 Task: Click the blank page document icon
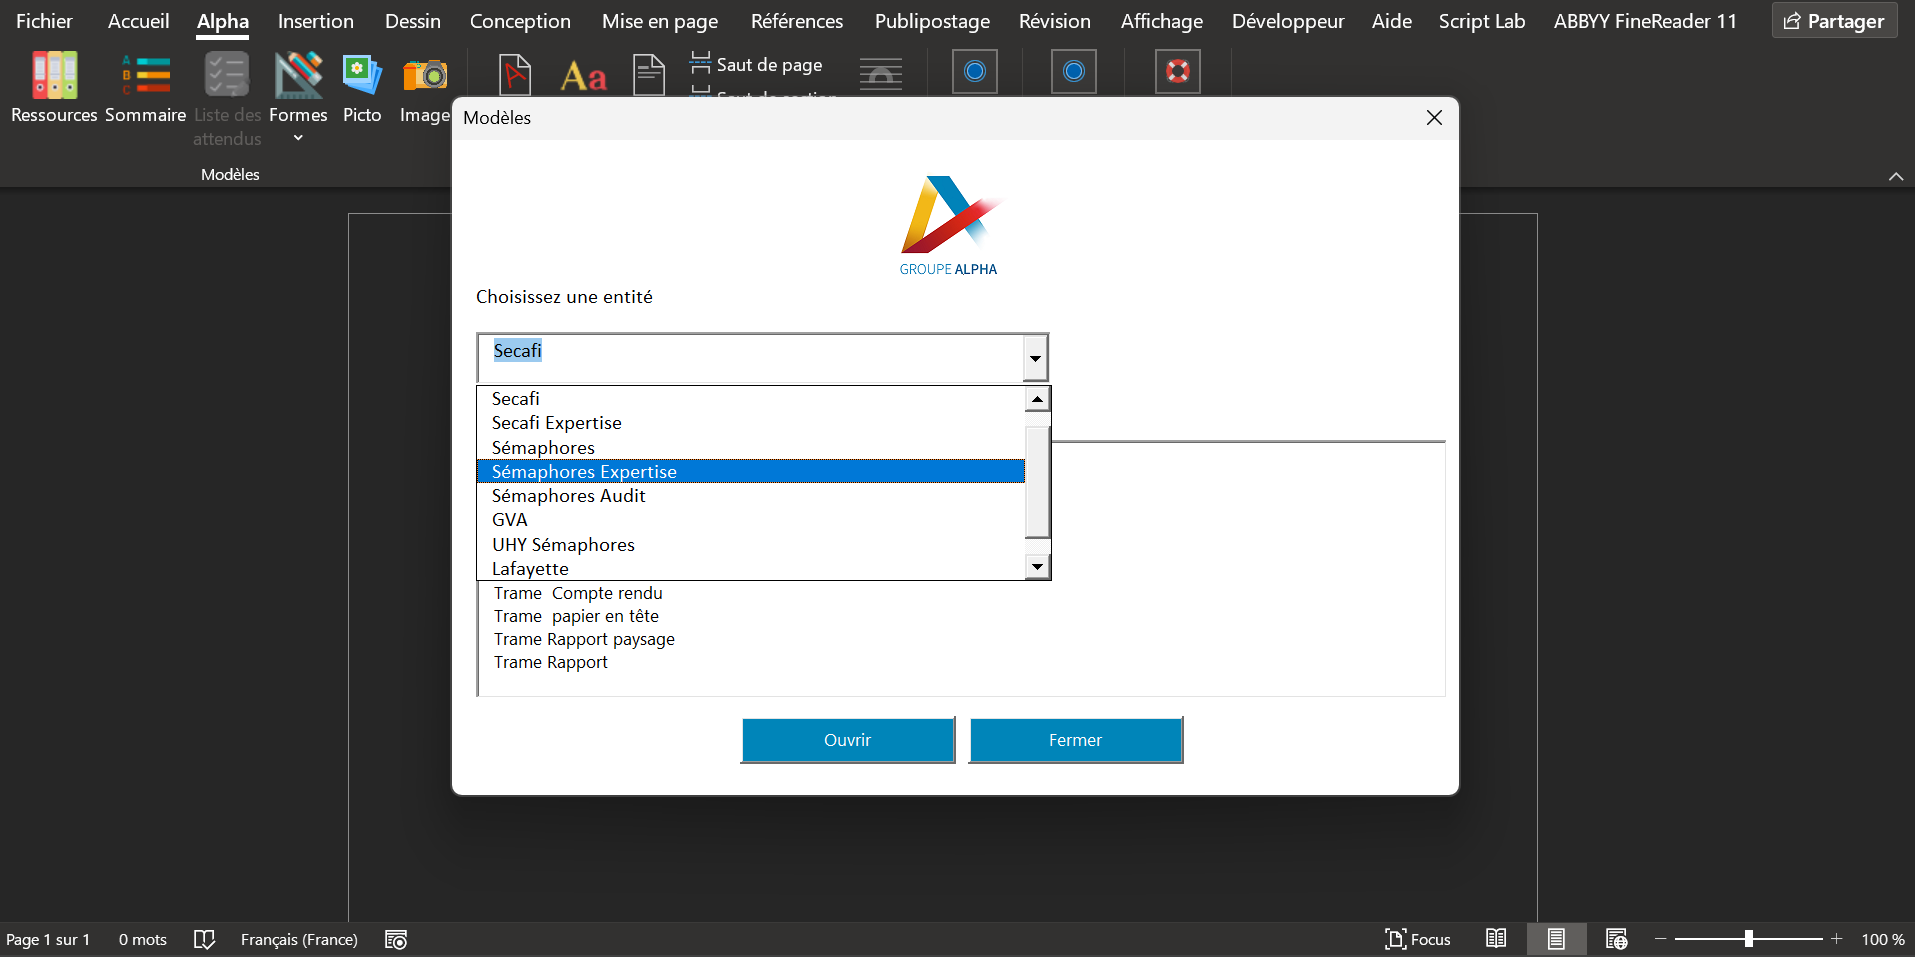[649, 76]
